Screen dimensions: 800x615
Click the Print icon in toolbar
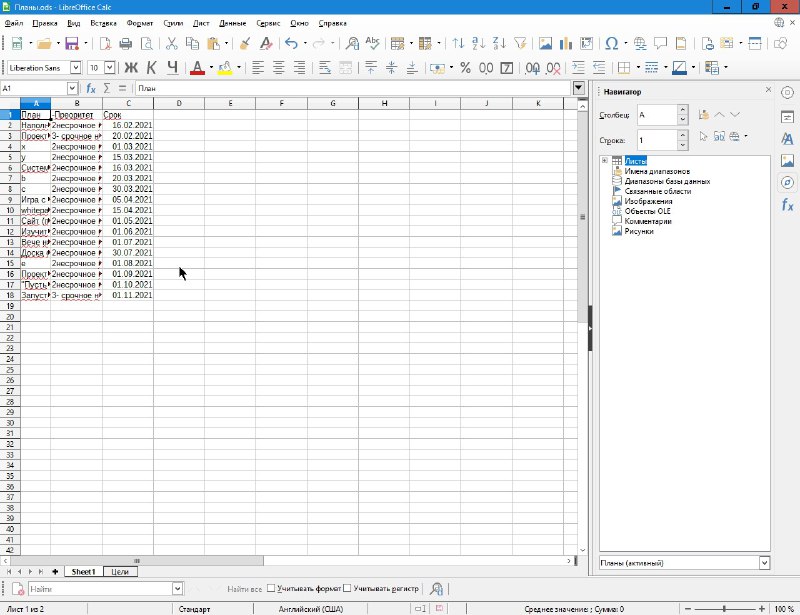click(x=126, y=44)
